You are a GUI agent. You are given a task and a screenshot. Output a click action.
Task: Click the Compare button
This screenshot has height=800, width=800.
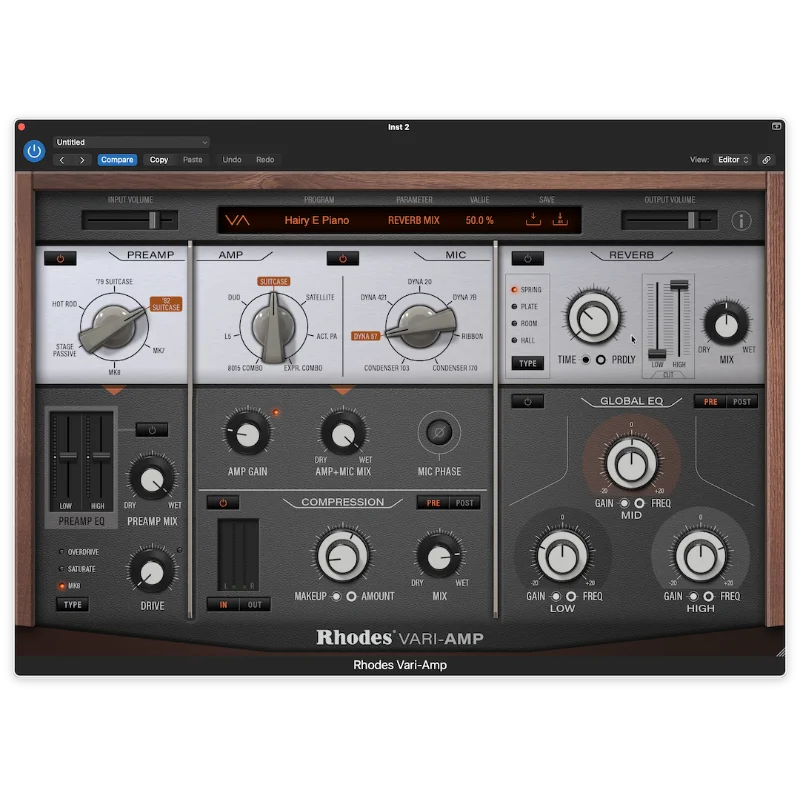117,160
